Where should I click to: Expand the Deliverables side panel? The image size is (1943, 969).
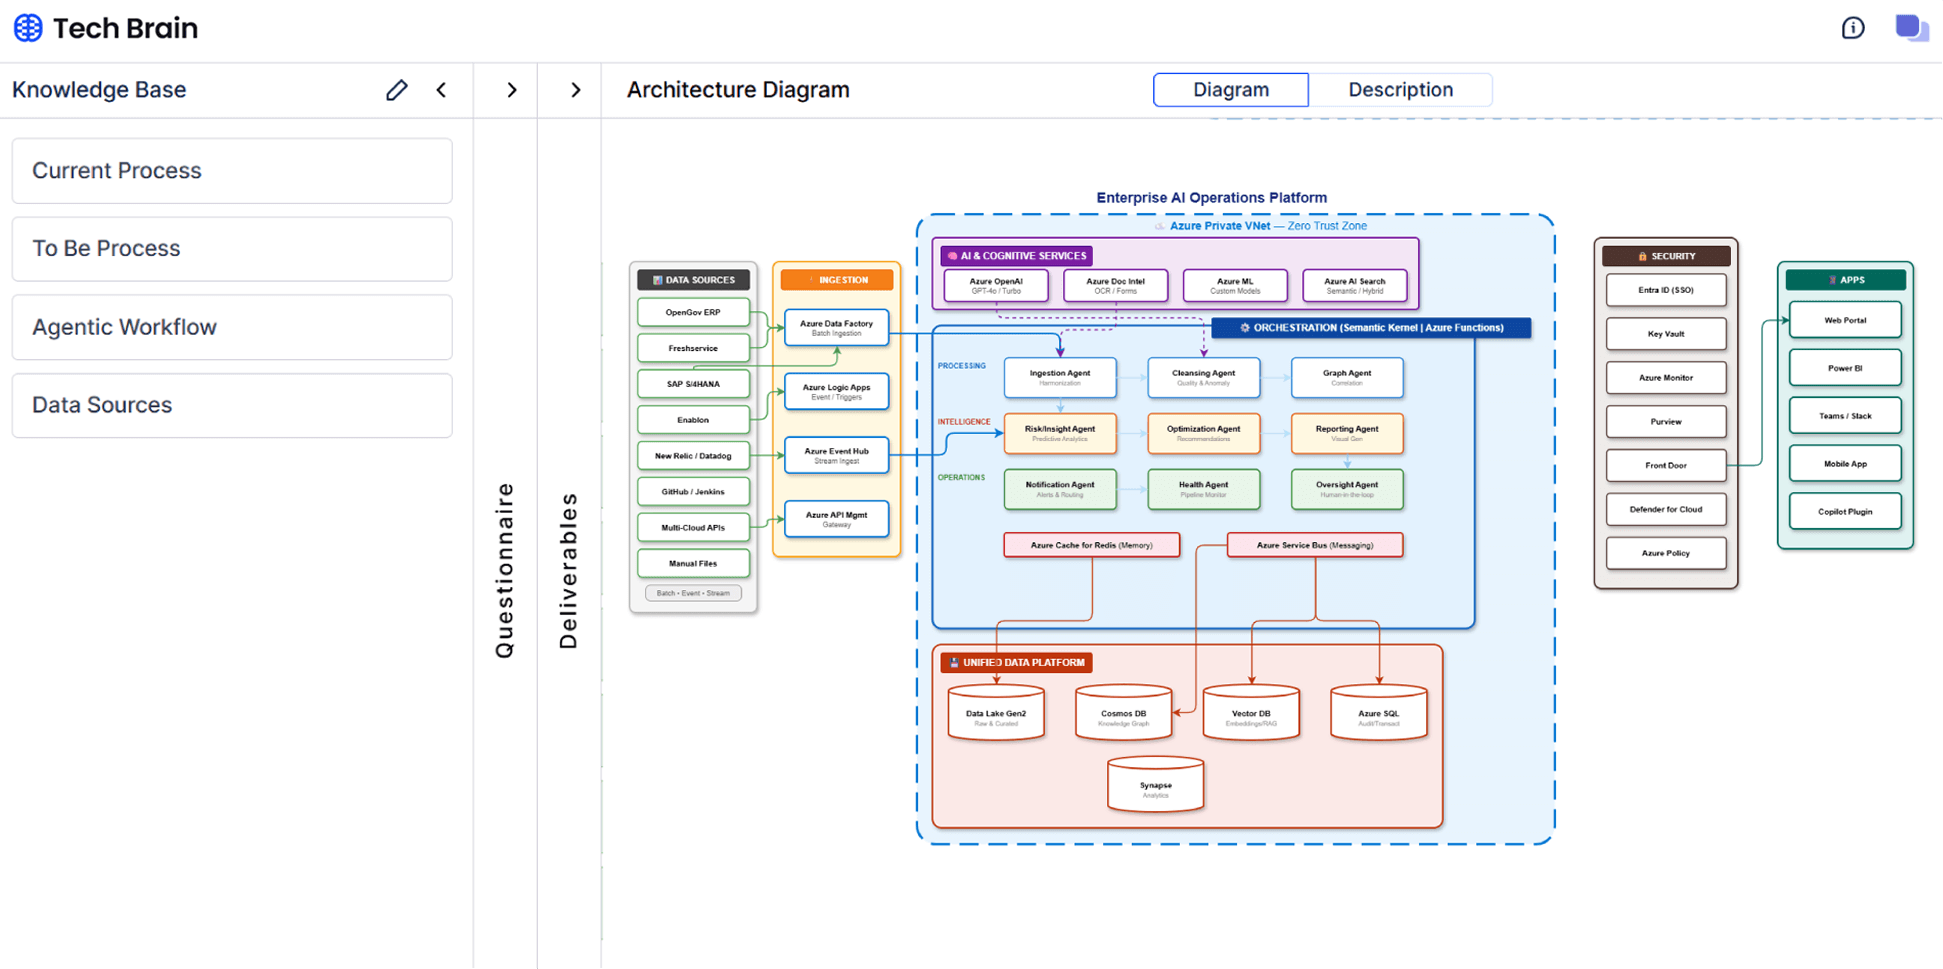point(575,90)
